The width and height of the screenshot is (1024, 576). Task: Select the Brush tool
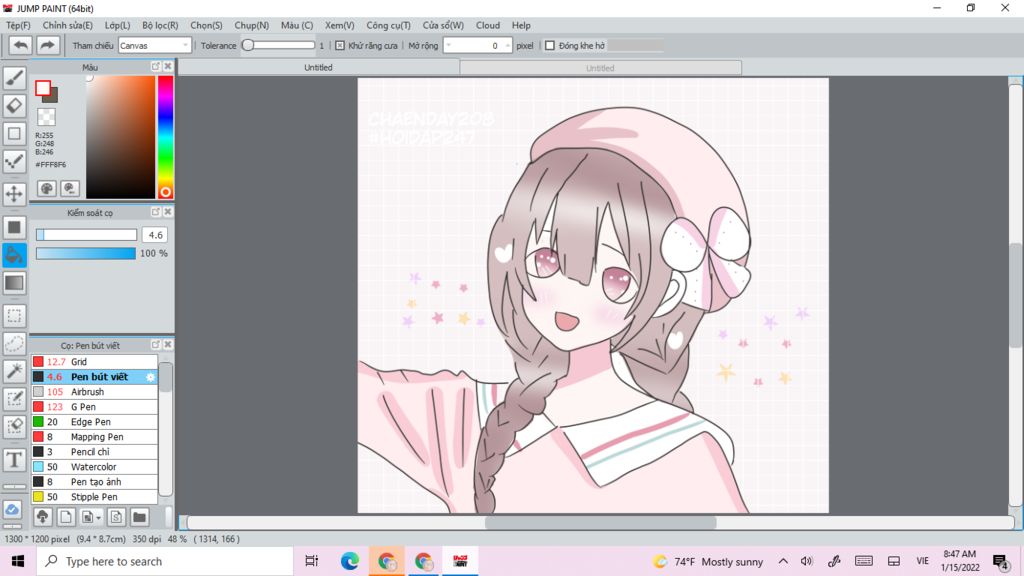click(x=14, y=78)
